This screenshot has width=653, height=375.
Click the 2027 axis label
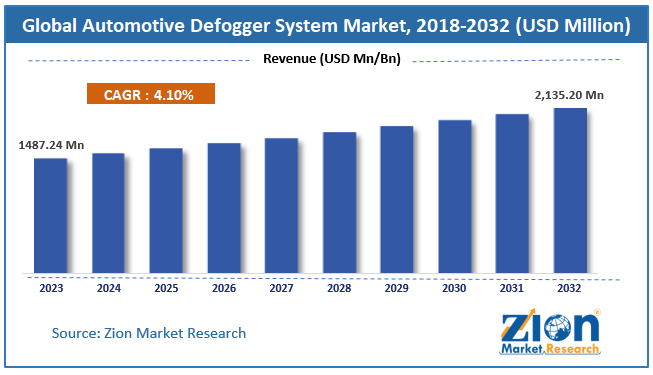(x=282, y=288)
